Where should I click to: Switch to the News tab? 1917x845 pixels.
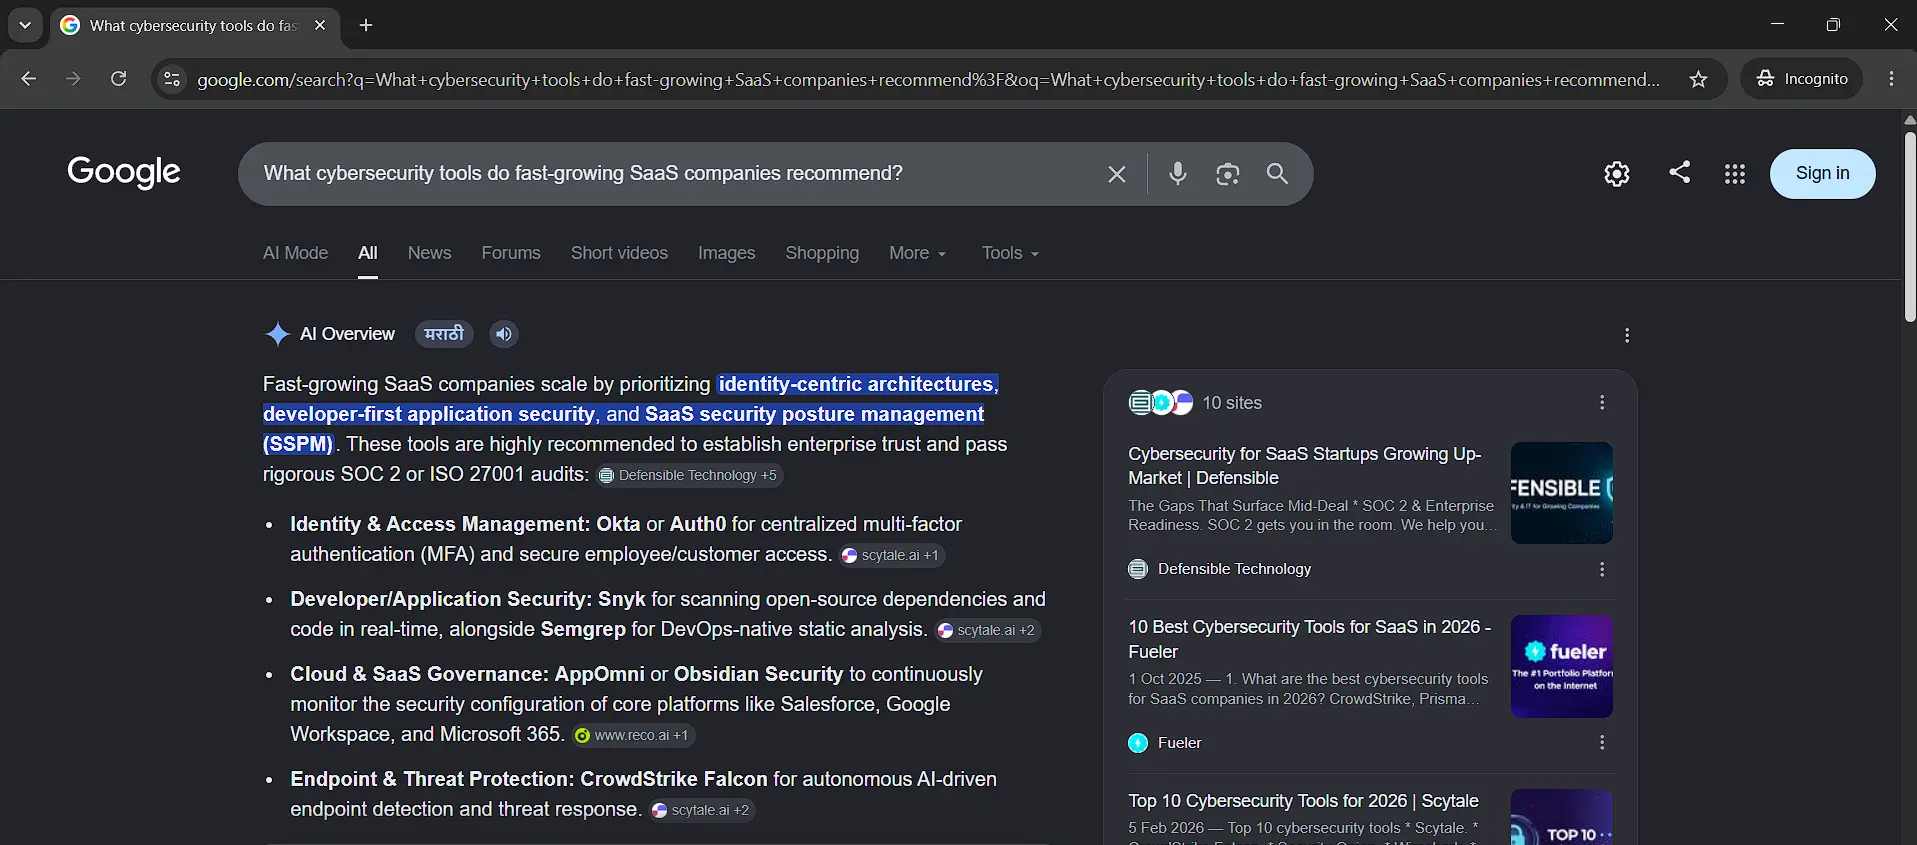click(429, 253)
